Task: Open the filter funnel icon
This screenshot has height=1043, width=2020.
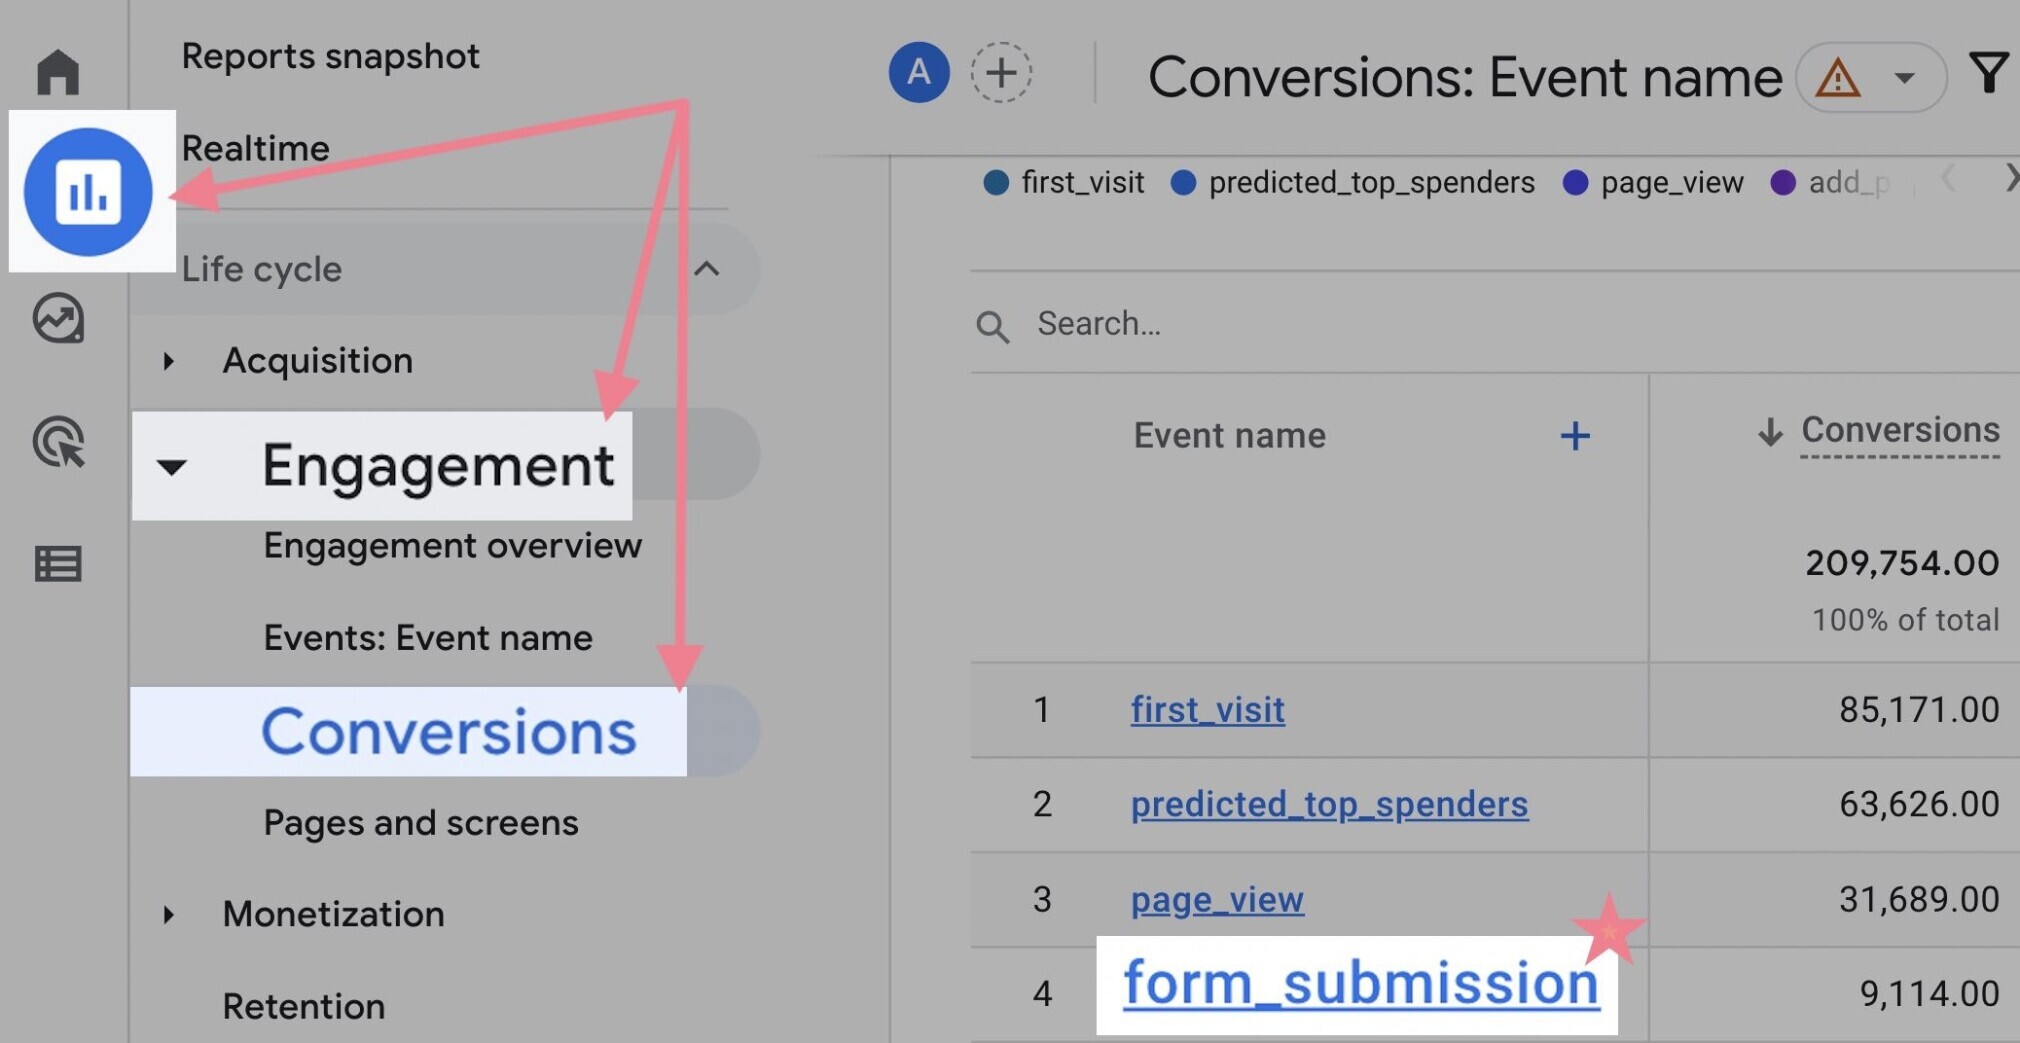Action: click(1989, 73)
